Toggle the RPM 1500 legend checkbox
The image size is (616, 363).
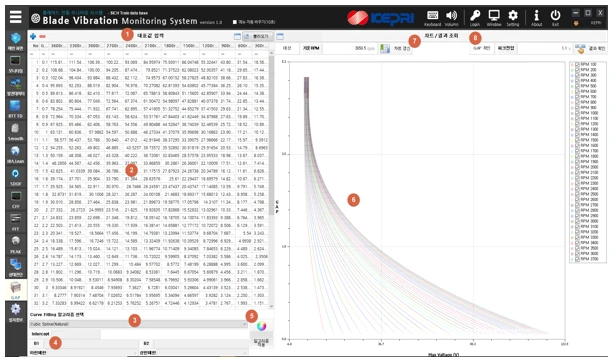(x=577, y=140)
